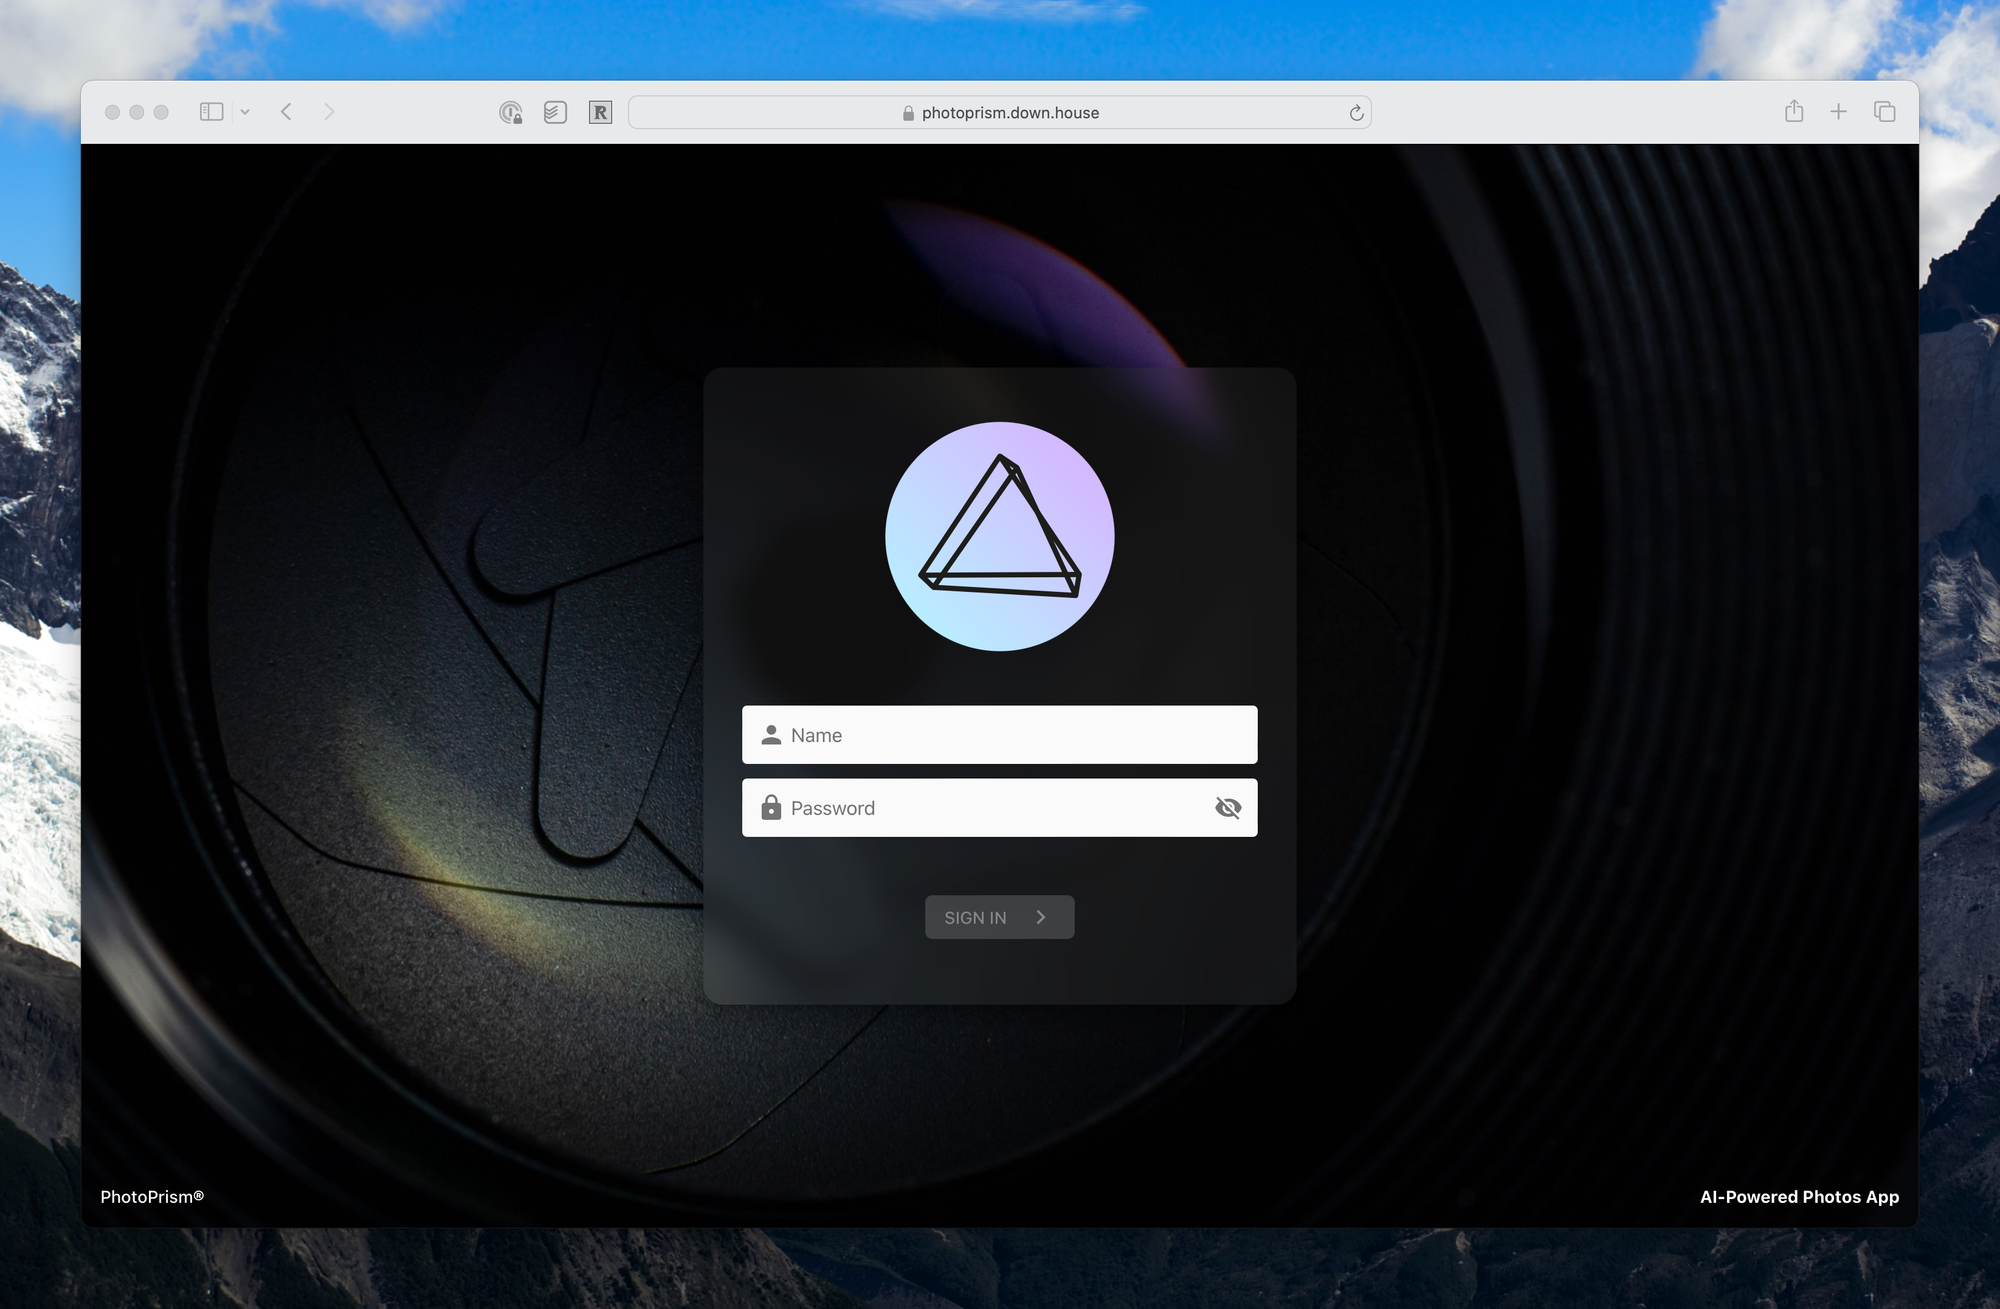Click the PhotoPrism logo icon

pyautogui.click(x=999, y=535)
